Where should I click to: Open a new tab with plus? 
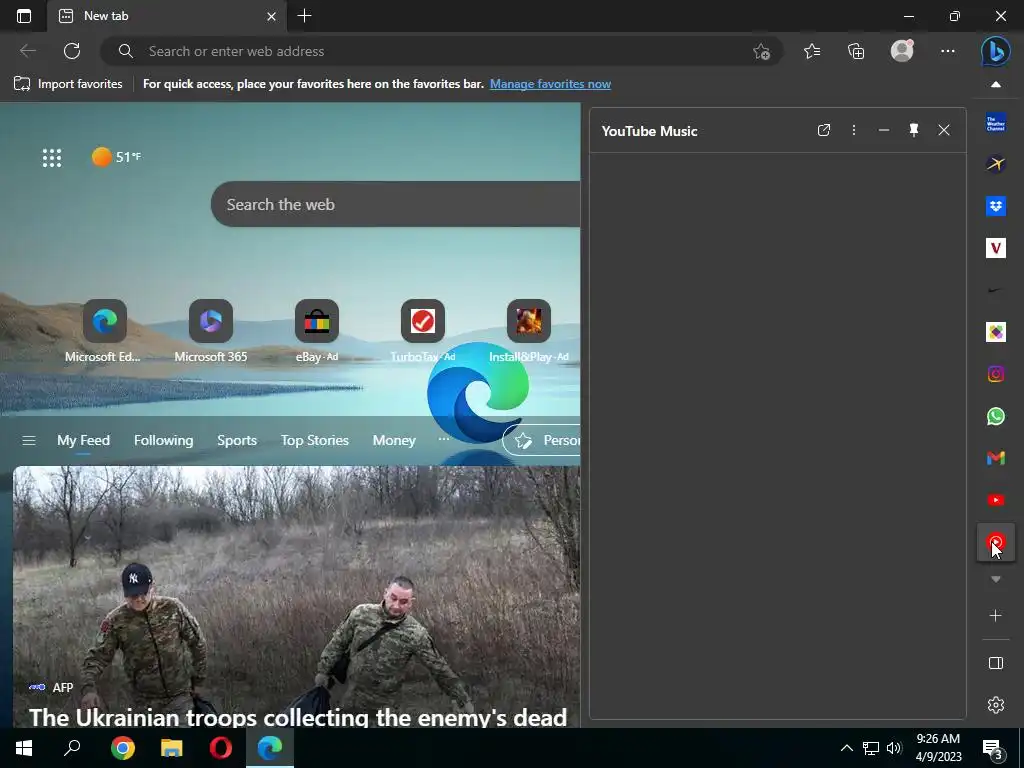tap(304, 16)
